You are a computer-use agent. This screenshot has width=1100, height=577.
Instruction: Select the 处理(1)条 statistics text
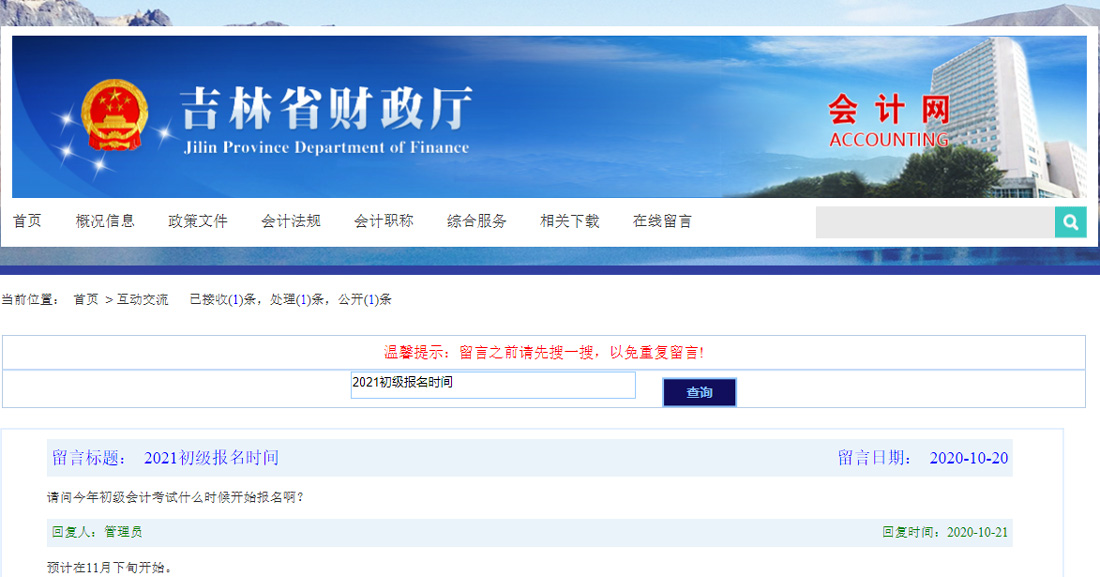point(297,300)
